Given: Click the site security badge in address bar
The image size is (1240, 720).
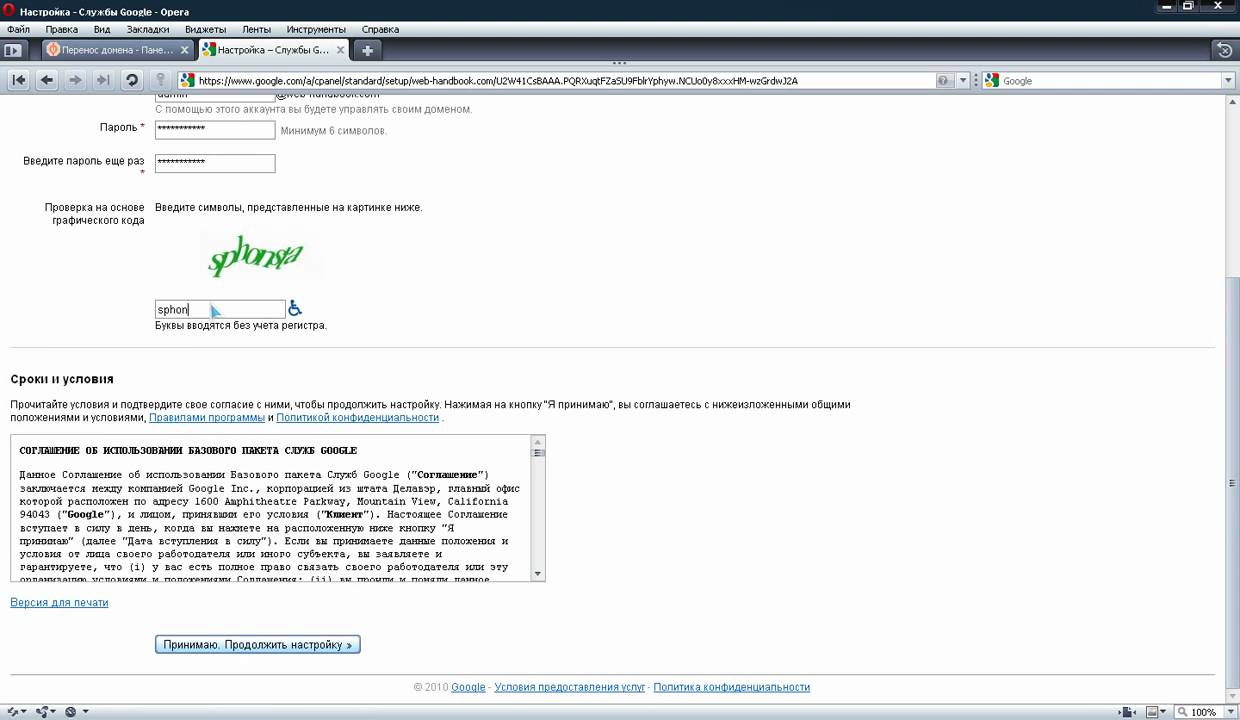Looking at the screenshot, I should (943, 81).
